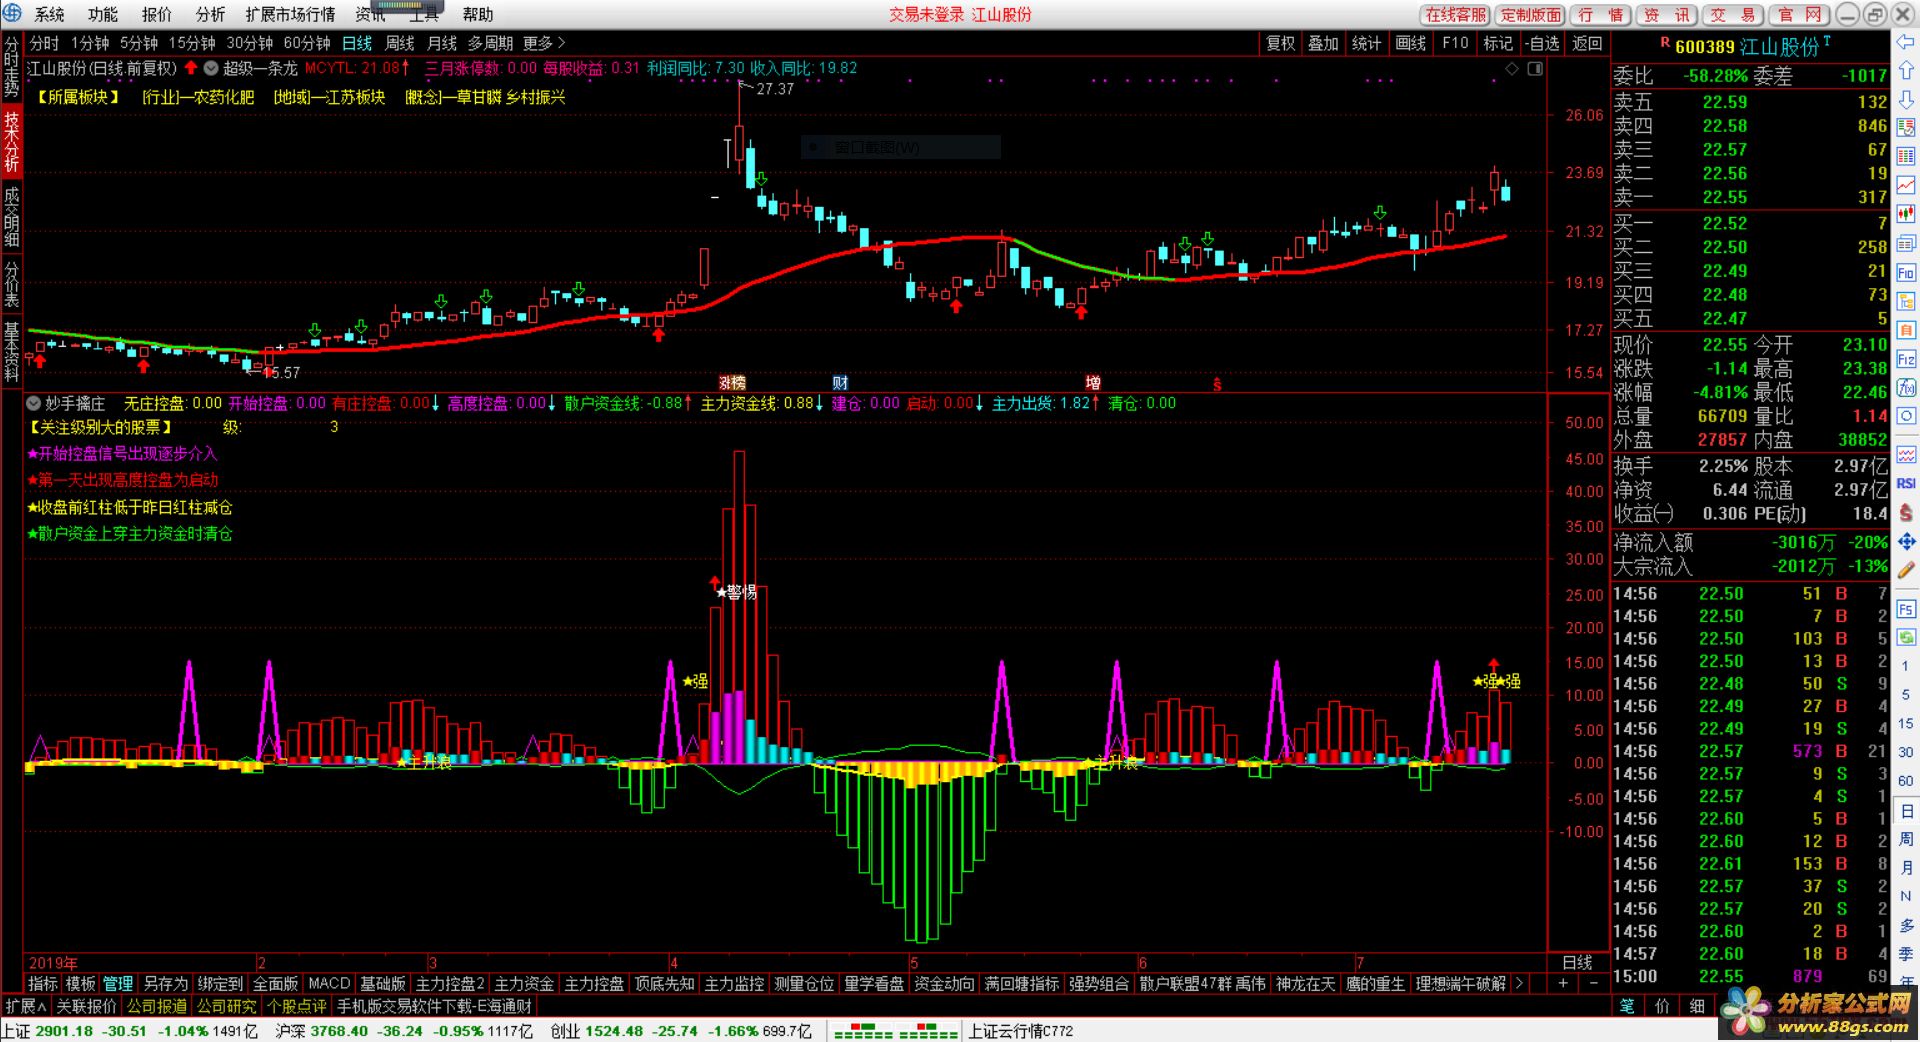
Task: Click the down arrow icon in right toolbar
Action: coord(1906,100)
